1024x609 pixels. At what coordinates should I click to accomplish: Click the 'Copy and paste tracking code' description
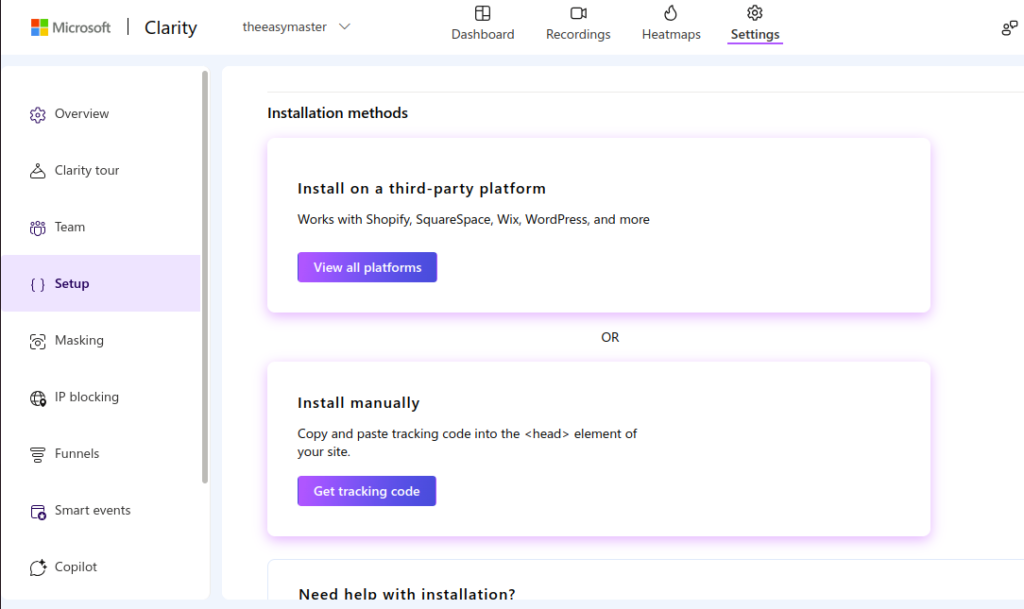point(467,443)
